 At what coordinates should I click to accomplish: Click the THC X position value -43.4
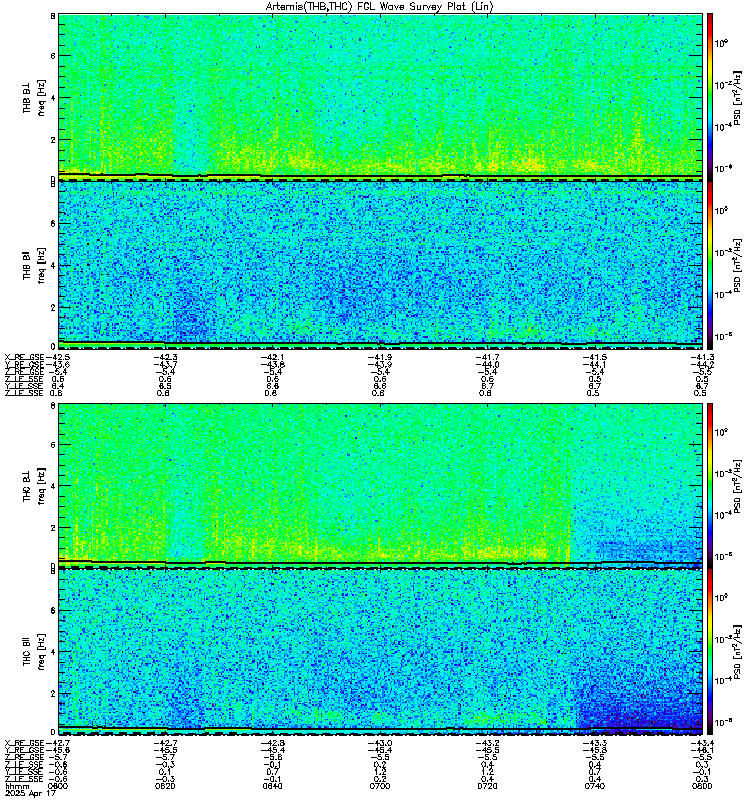pyautogui.click(x=702, y=743)
